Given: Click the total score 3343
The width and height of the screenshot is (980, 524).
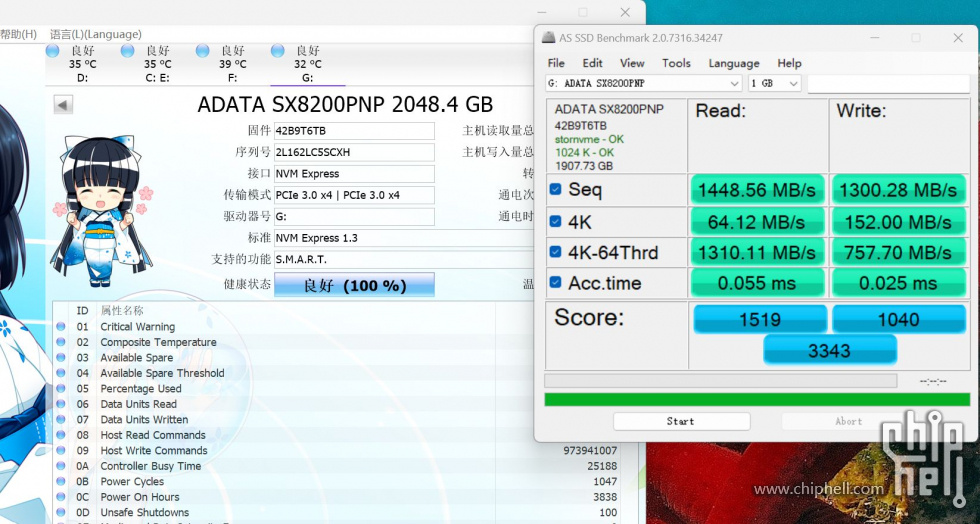Looking at the screenshot, I should [829, 350].
